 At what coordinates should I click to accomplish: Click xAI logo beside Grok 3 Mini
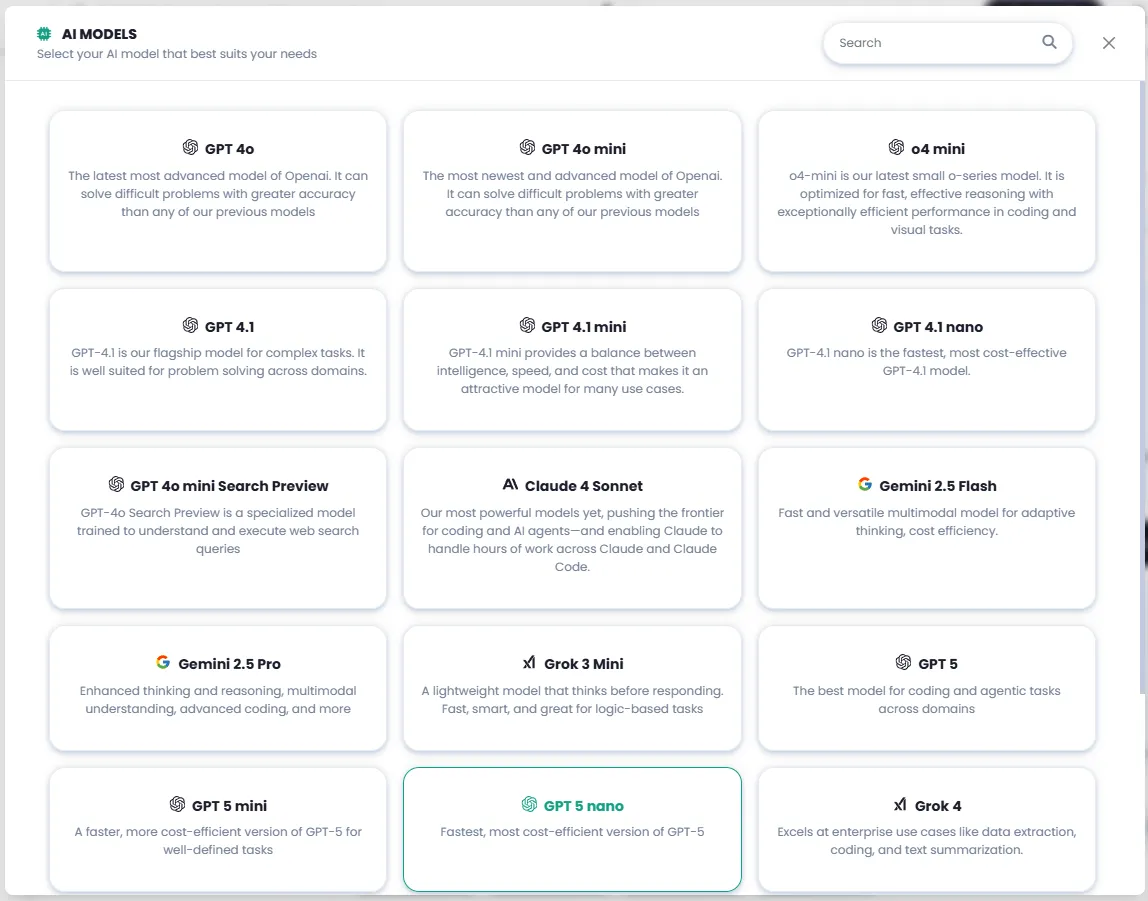[x=529, y=663]
